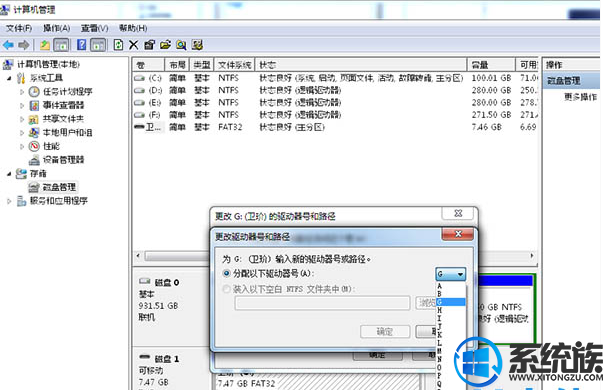The image size is (603, 390).
Task: Click the 磁盘 0 disk label
Action: pos(167,283)
